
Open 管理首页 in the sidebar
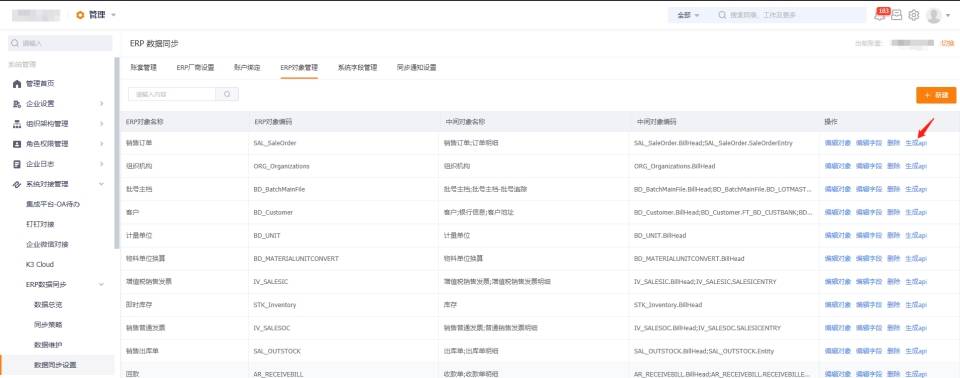(x=40, y=84)
